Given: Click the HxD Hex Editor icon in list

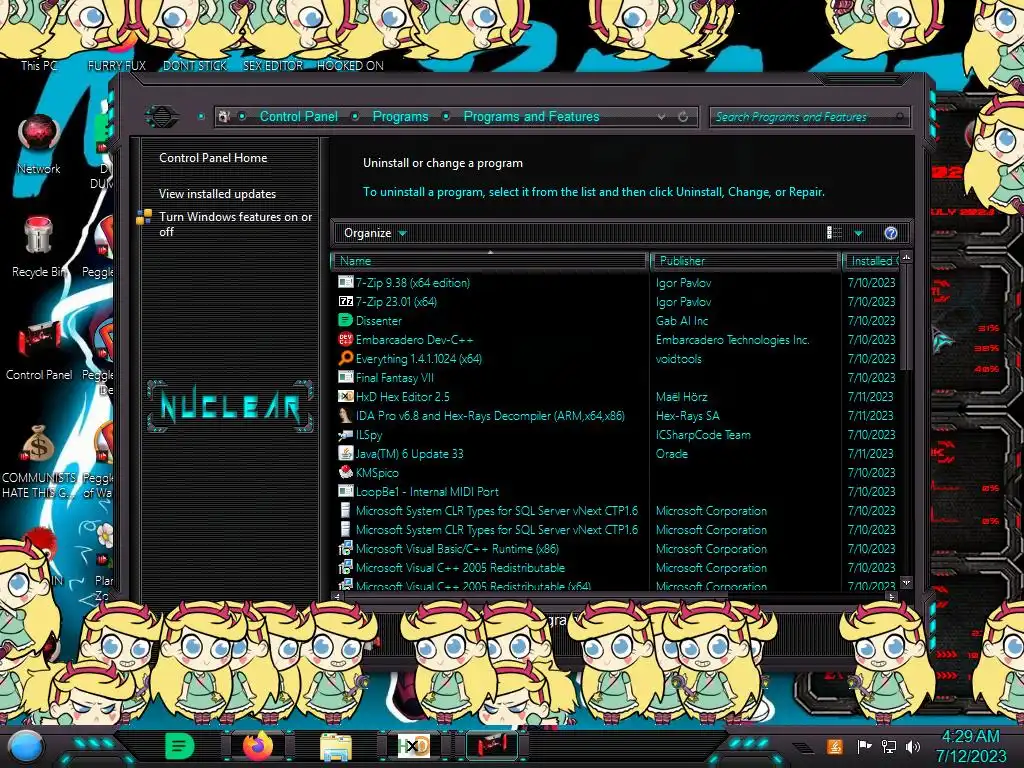Looking at the screenshot, I should (345, 396).
